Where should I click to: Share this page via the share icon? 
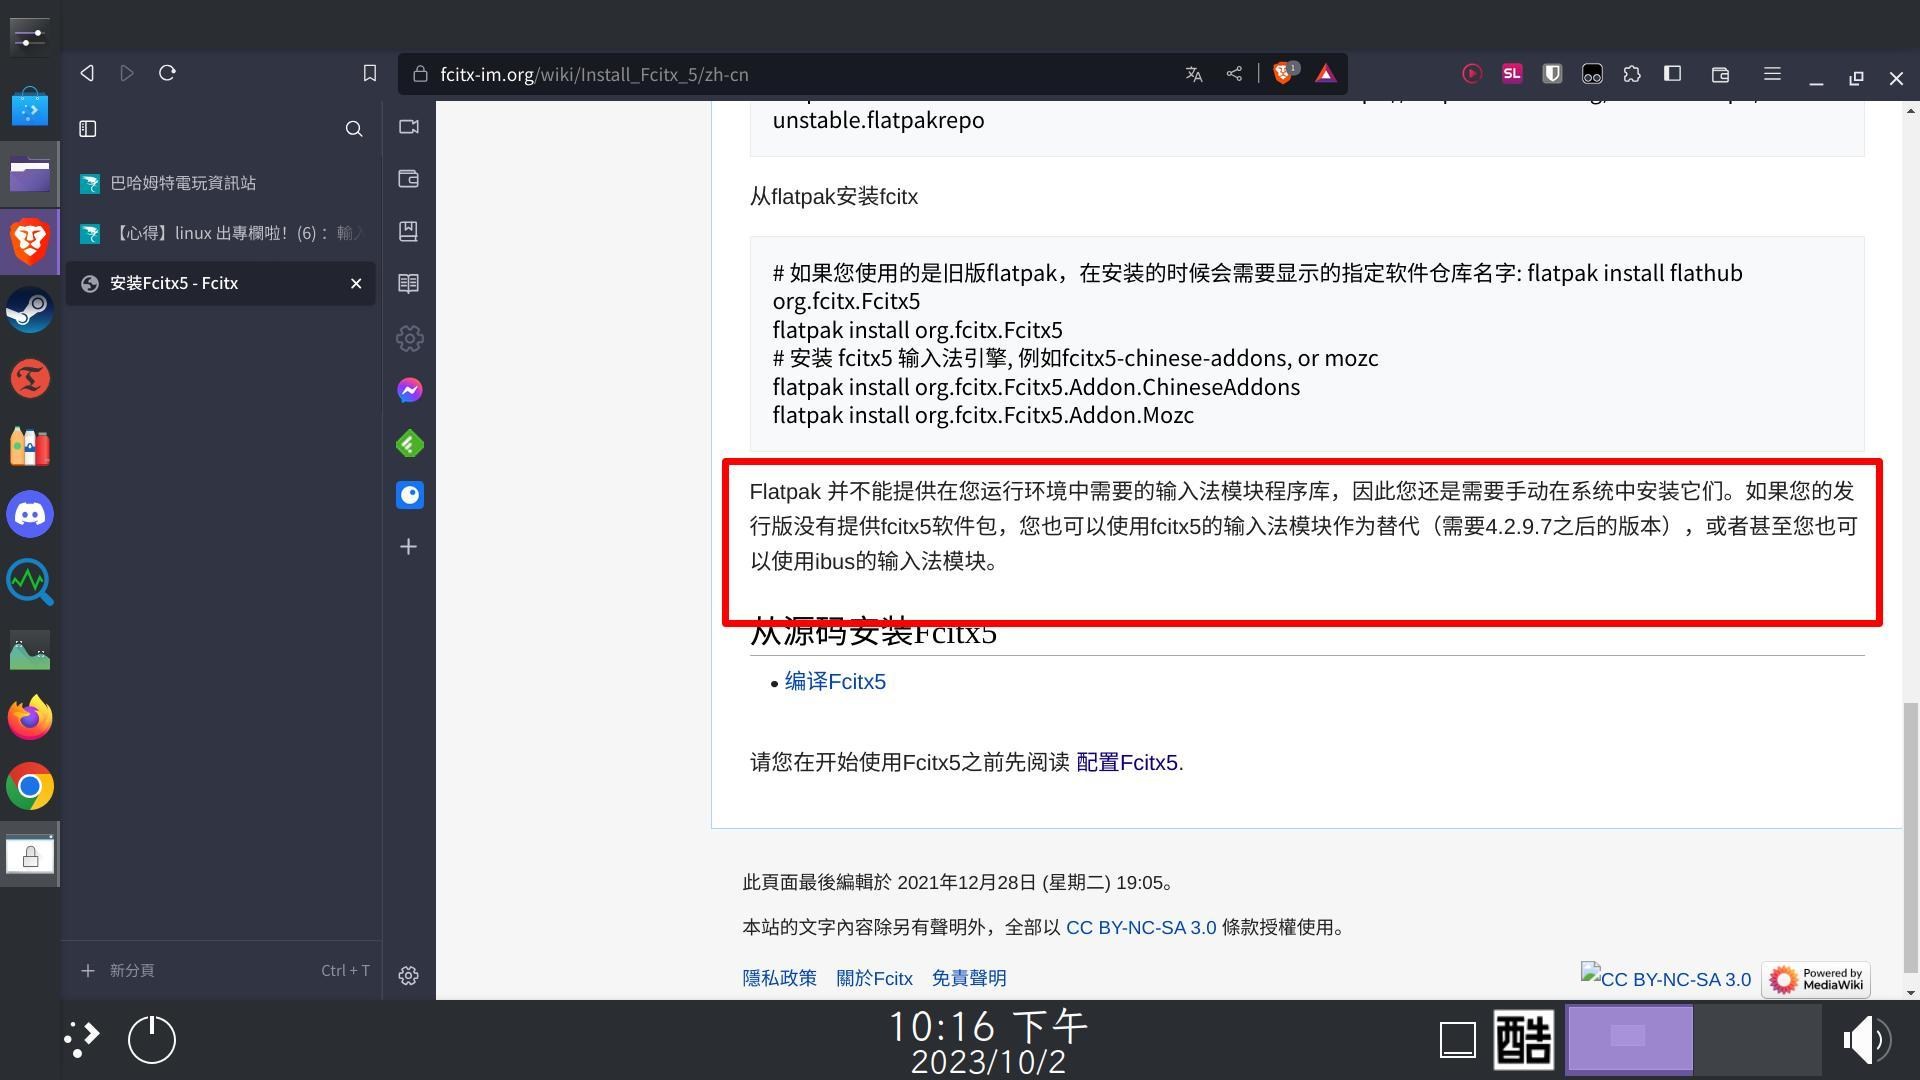pos(1233,73)
